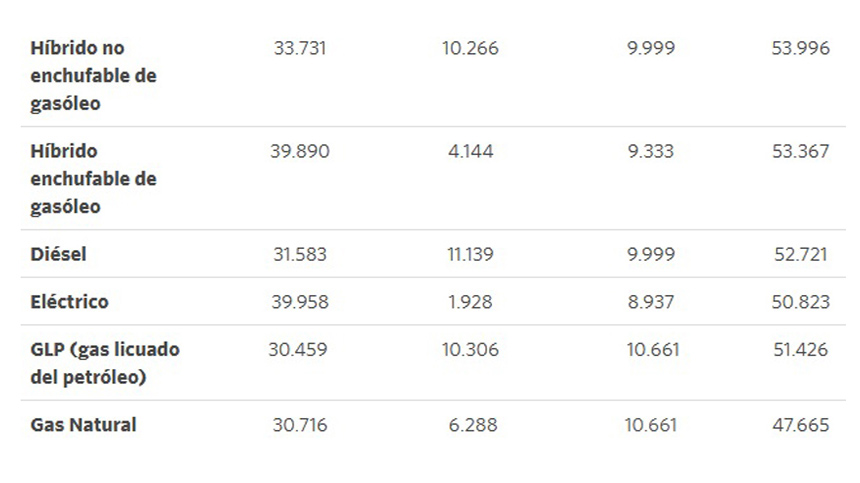Select the Gas Natural row label
This screenshot has height=483, width=860.
[x=83, y=425]
